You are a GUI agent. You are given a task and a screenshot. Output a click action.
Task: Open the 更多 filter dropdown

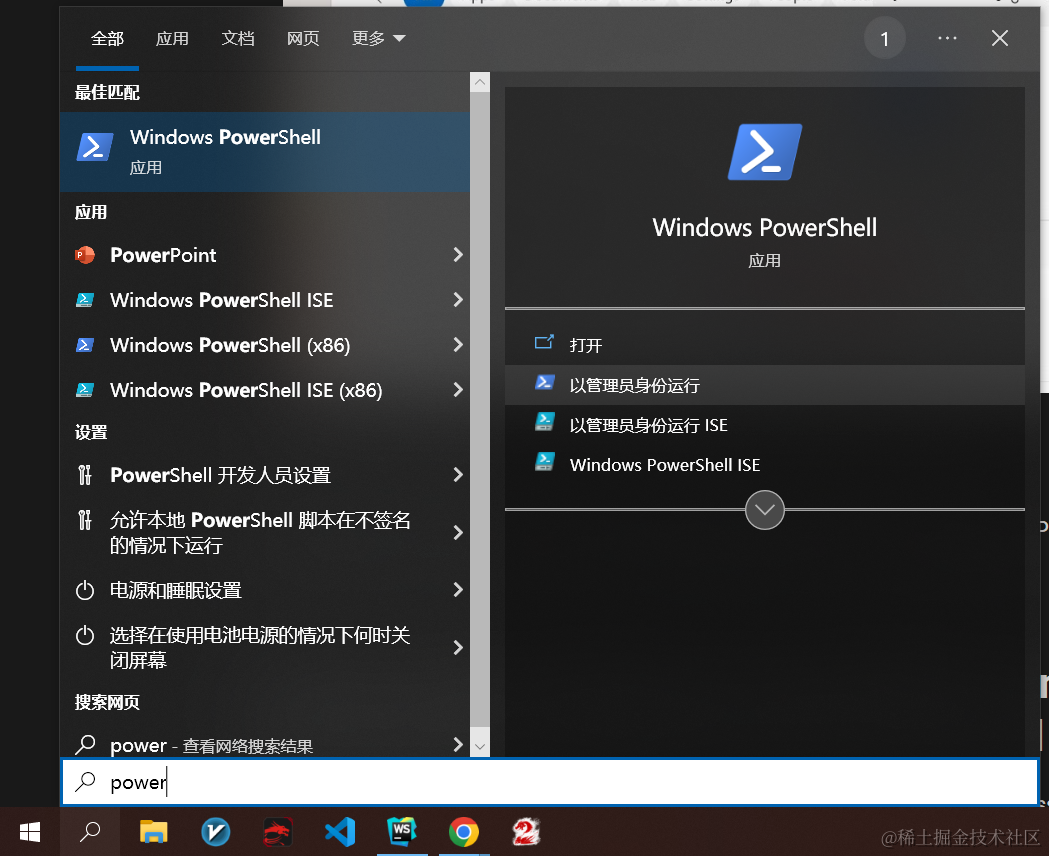click(x=378, y=39)
